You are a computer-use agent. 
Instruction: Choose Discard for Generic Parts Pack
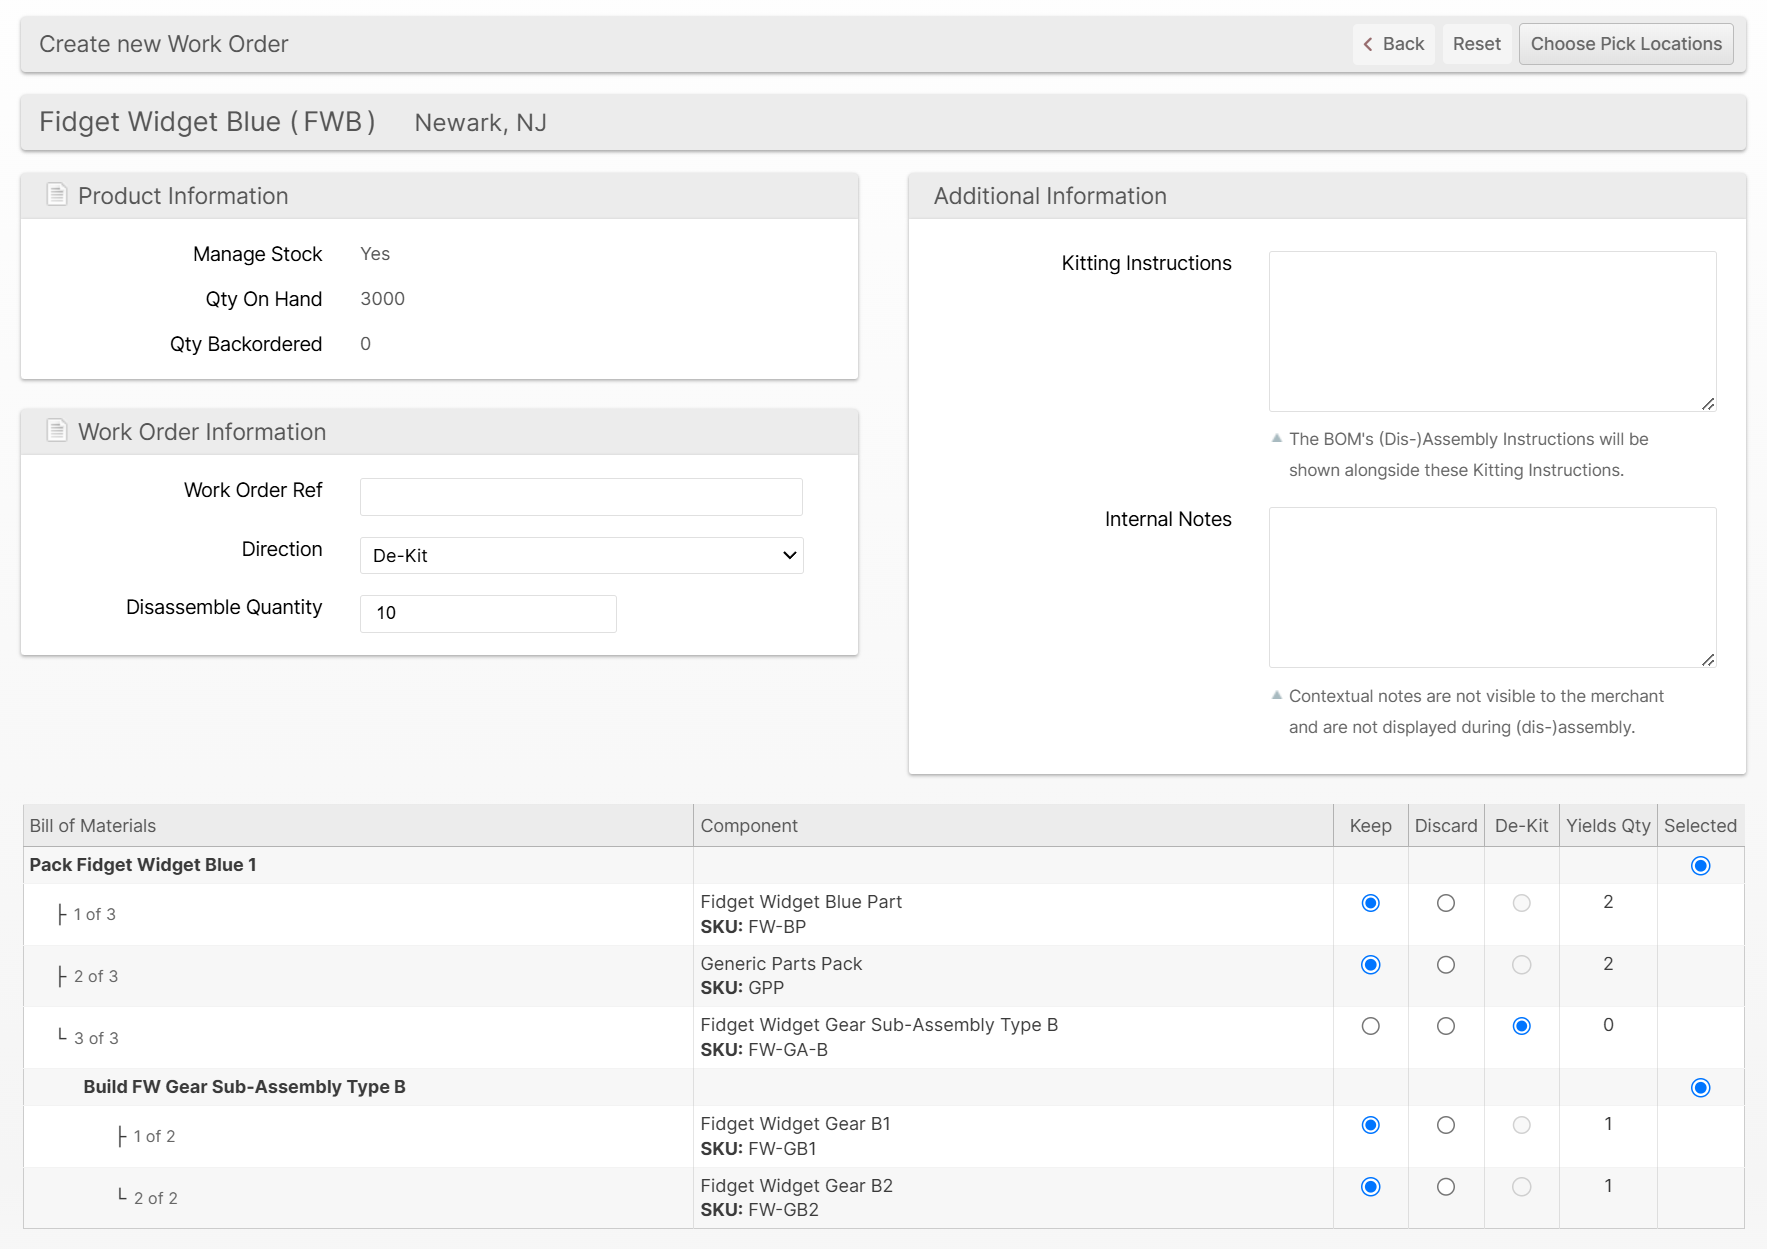(1446, 965)
